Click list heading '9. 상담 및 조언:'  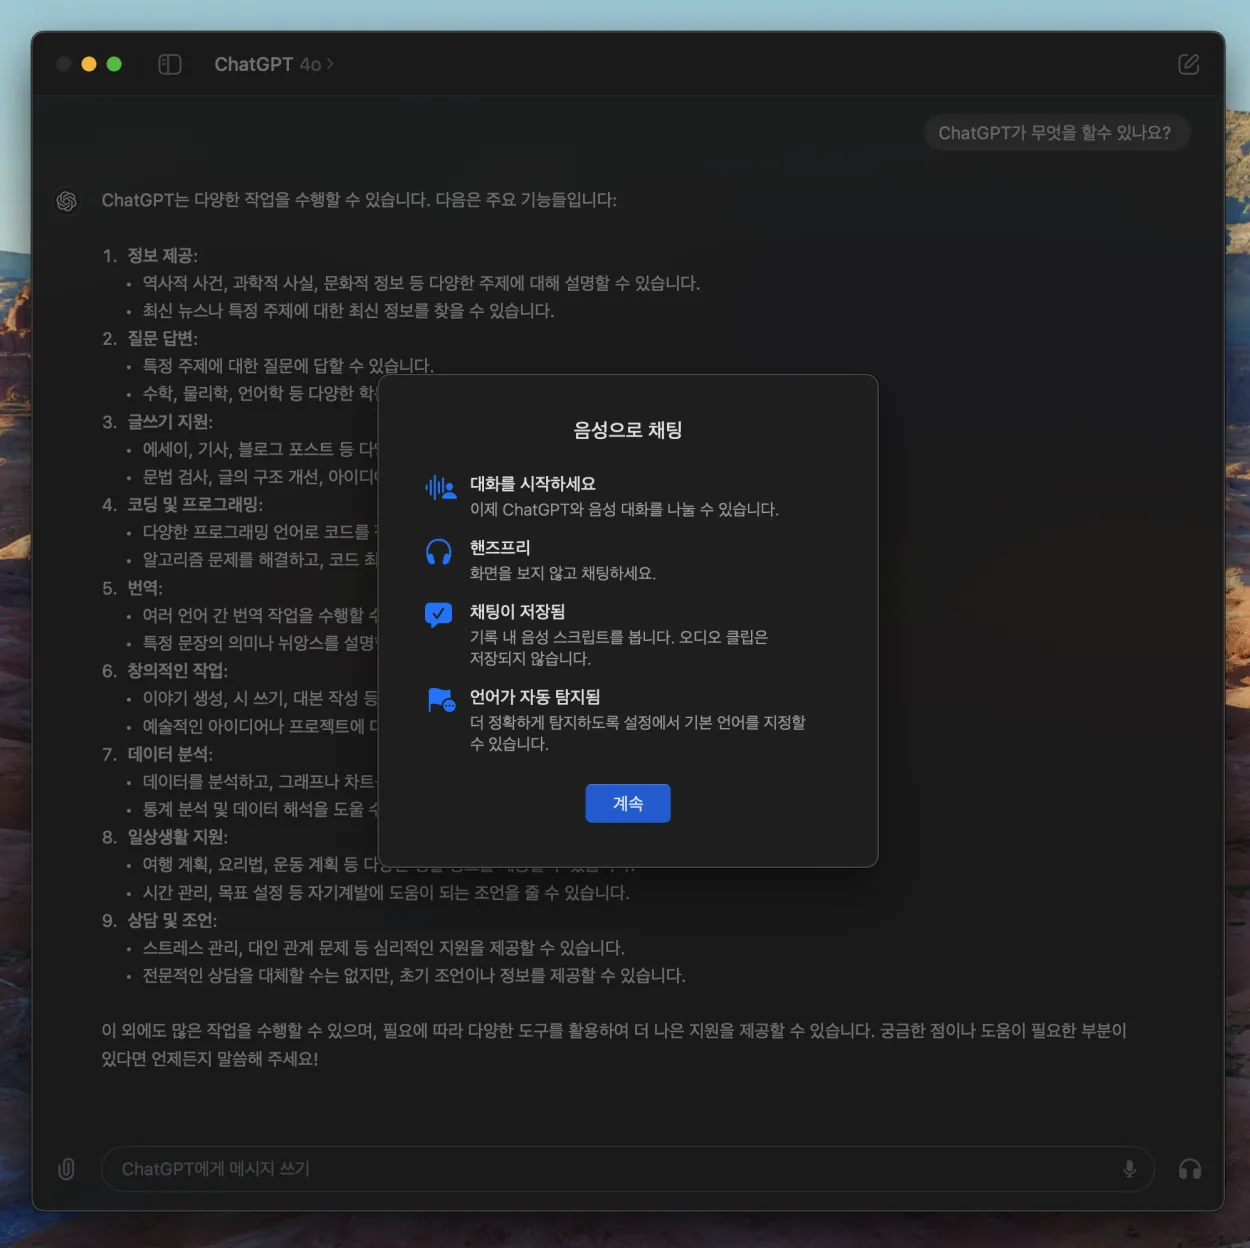(160, 920)
